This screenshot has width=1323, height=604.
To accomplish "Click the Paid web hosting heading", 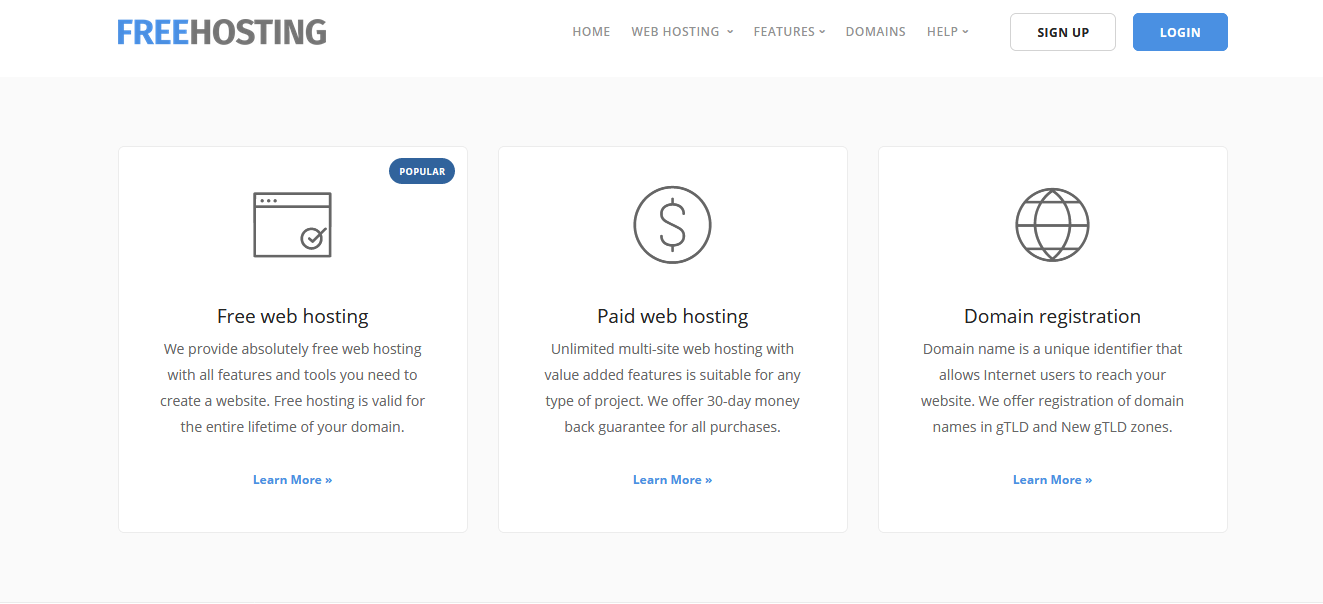I will point(672,316).
